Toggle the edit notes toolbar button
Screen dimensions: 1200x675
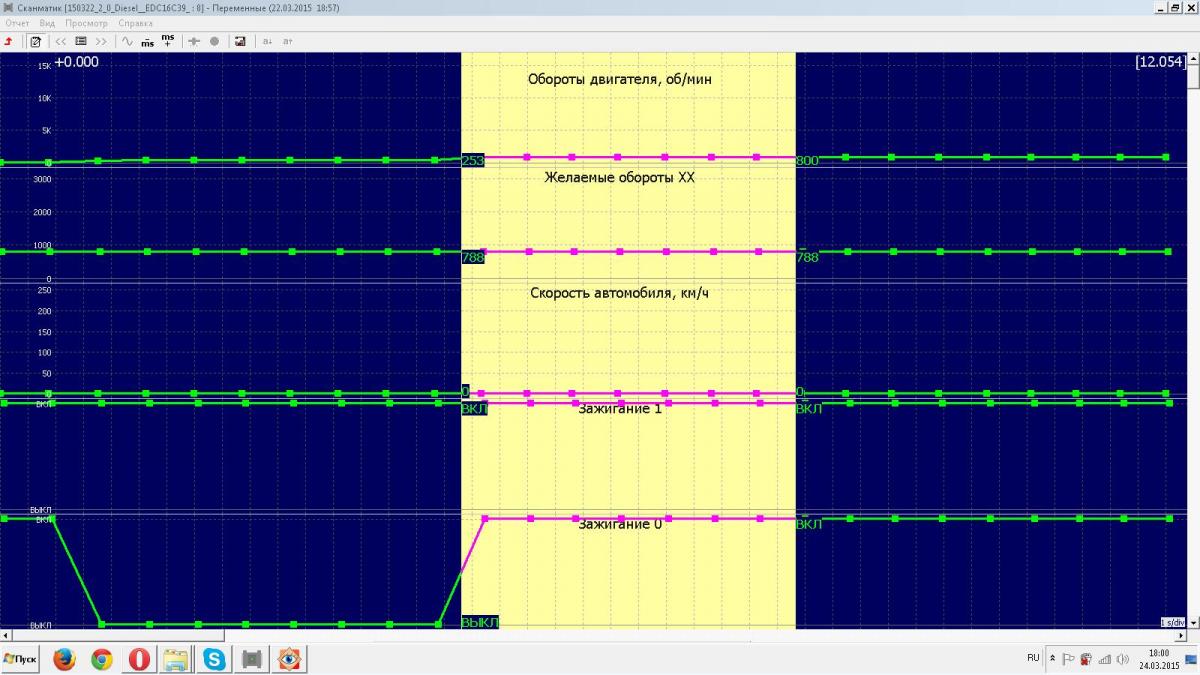(x=35, y=41)
